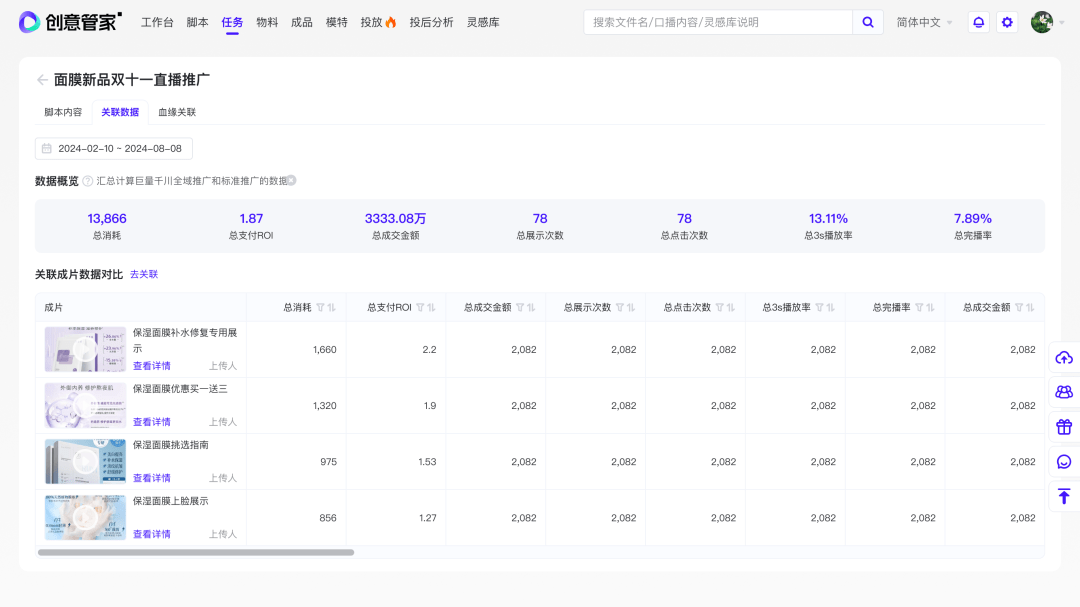Go back using arrow beside 面膜新品双十一直播推广
The height and width of the screenshot is (607, 1080).
42,80
